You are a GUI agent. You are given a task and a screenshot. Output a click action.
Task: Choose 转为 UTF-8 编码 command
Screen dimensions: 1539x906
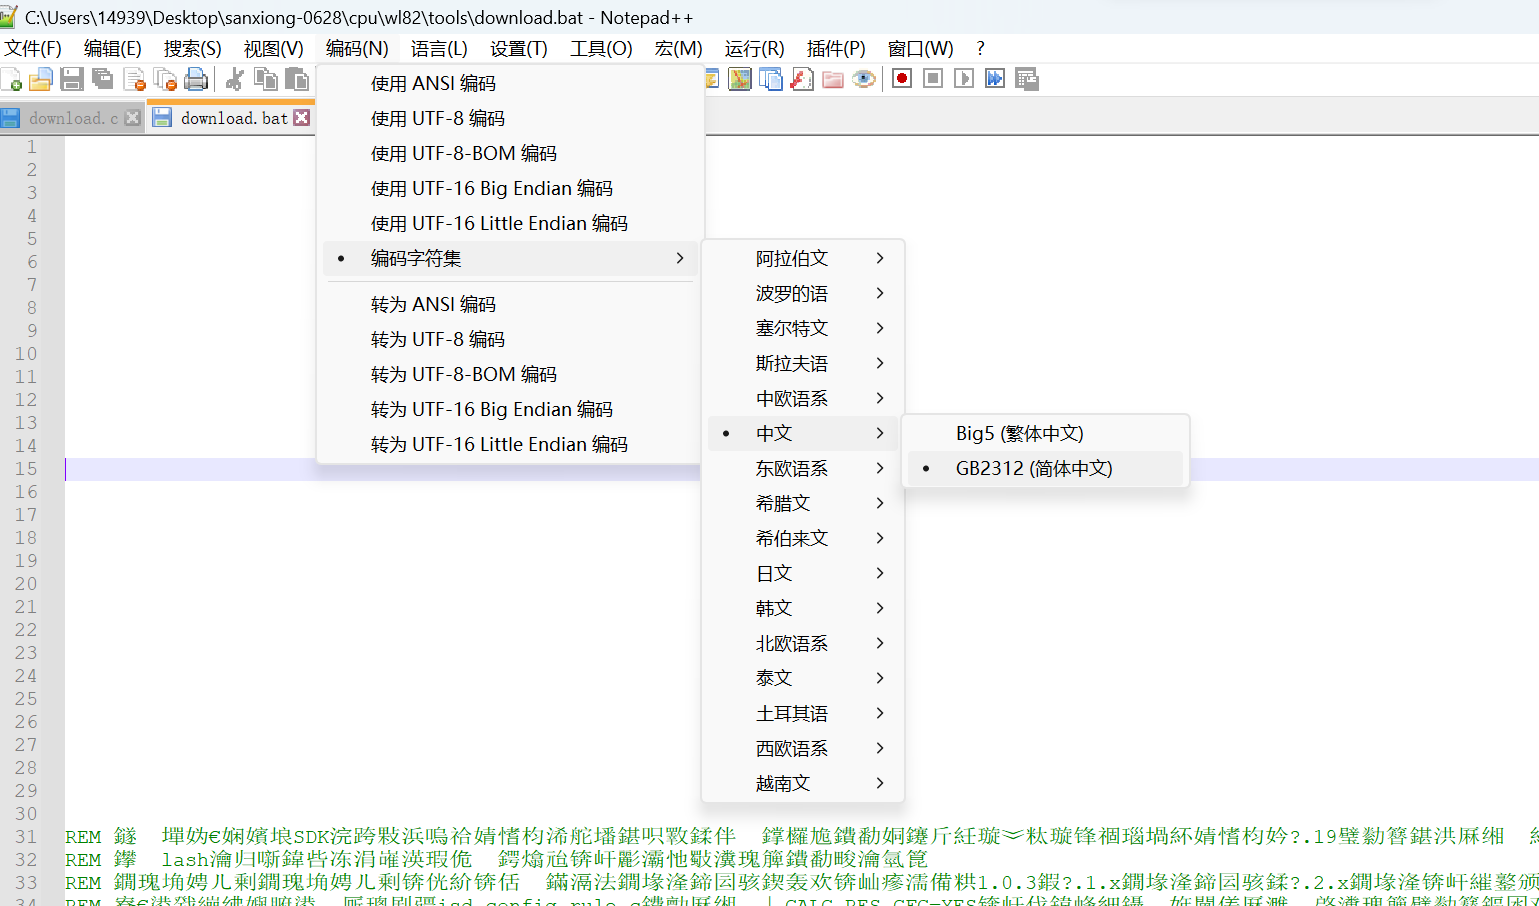click(x=435, y=338)
